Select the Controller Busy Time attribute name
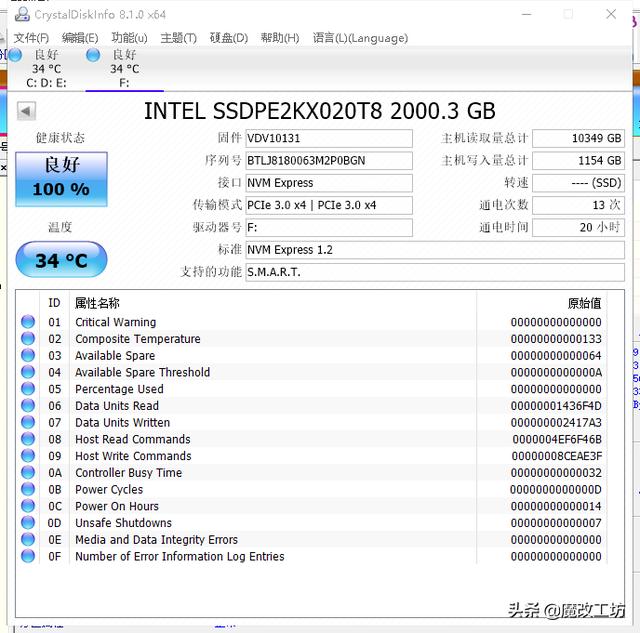The height and width of the screenshot is (633, 640). tap(129, 473)
